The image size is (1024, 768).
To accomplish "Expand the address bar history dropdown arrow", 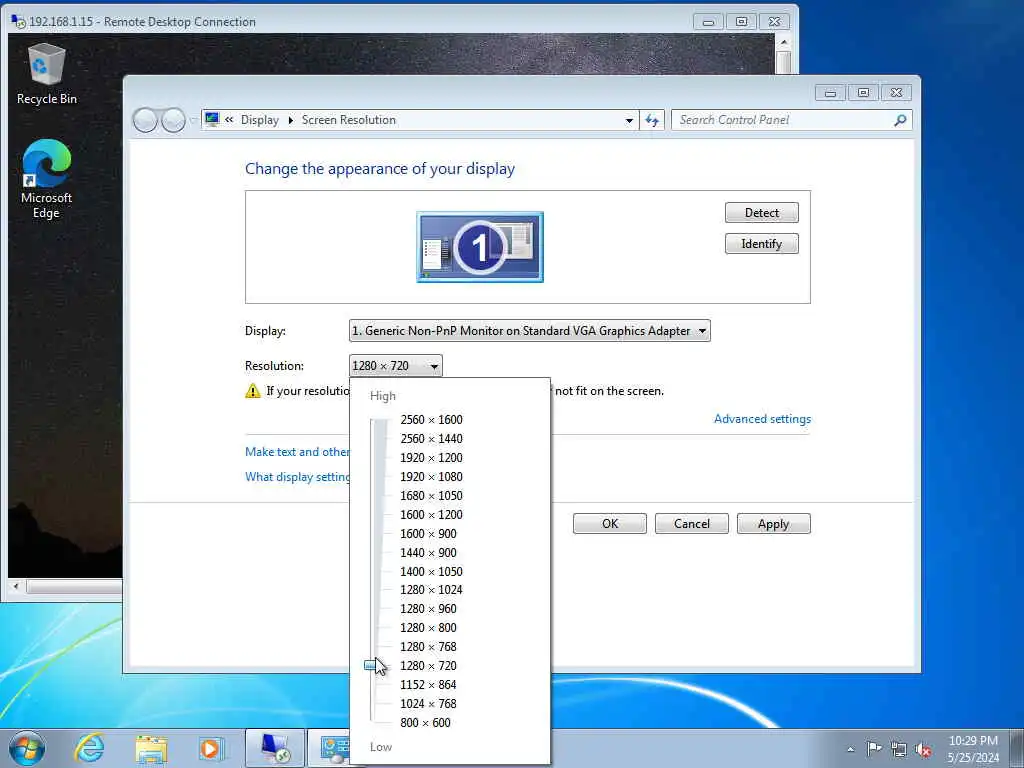I will coord(628,120).
